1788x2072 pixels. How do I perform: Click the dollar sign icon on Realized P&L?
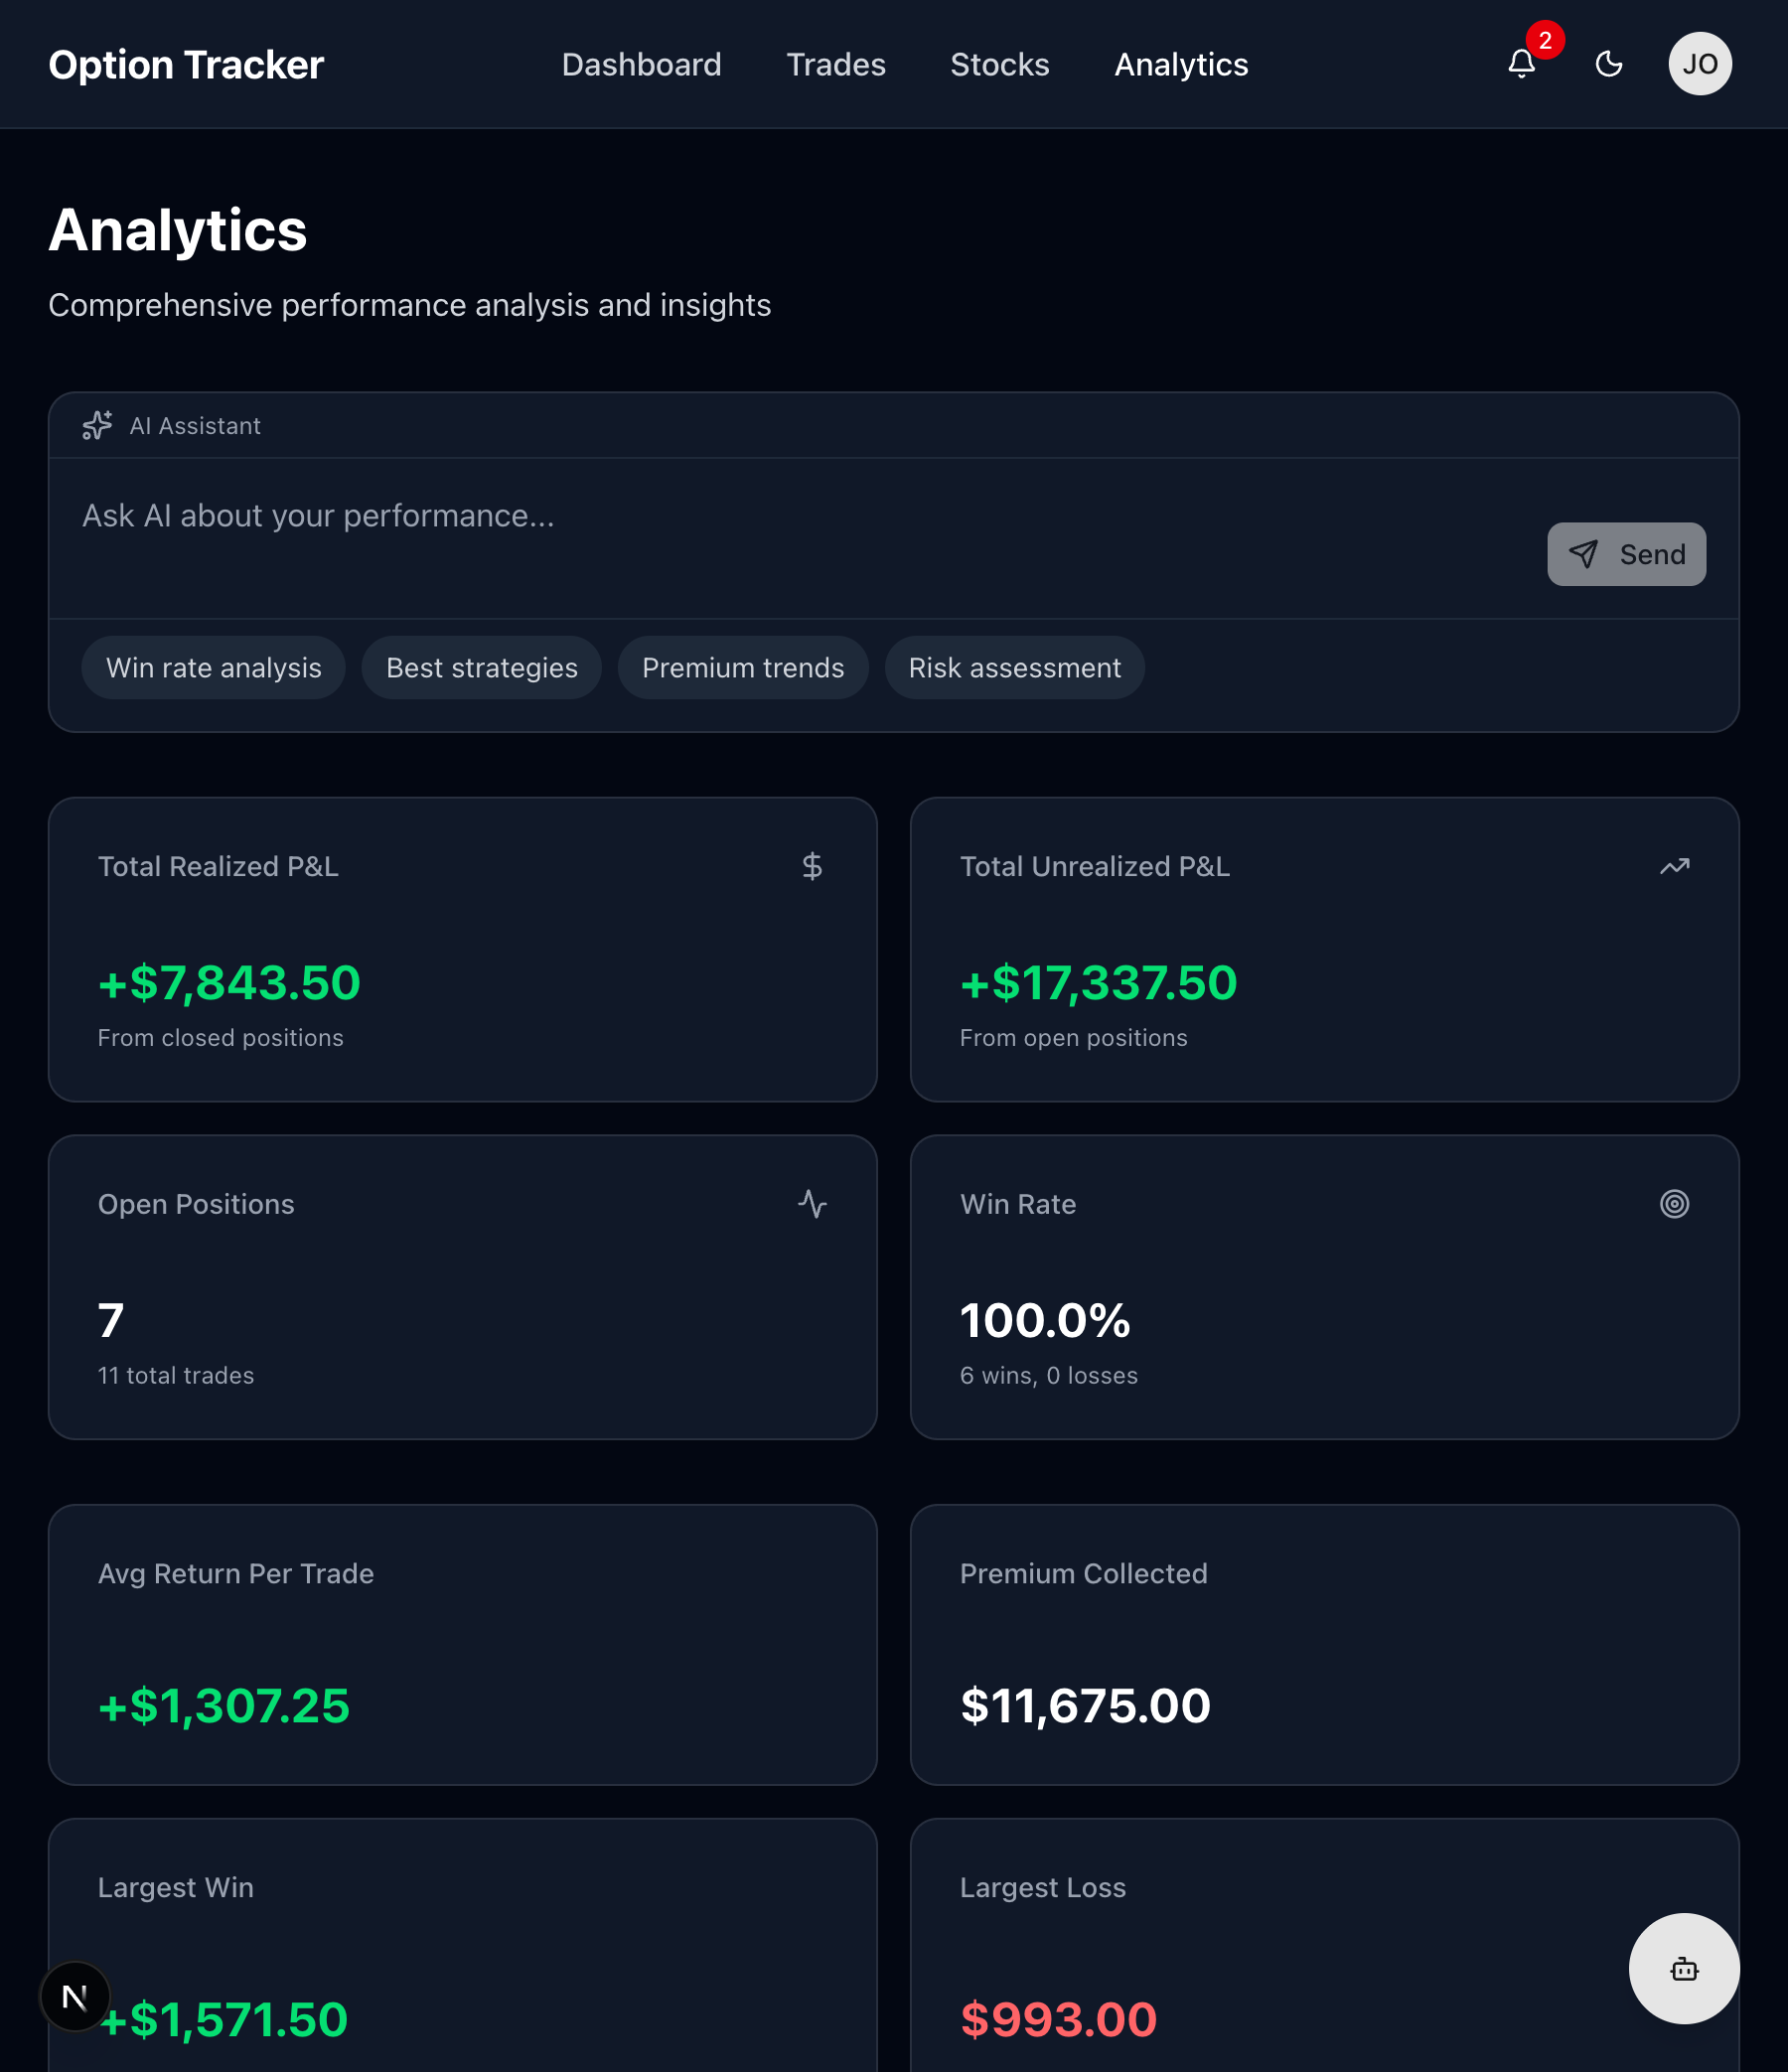click(811, 866)
